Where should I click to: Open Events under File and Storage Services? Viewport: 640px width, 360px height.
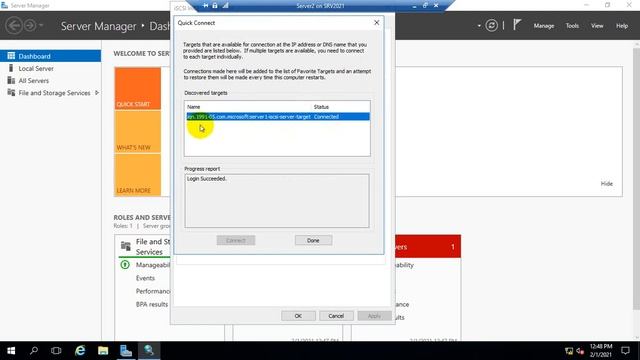click(x=145, y=278)
